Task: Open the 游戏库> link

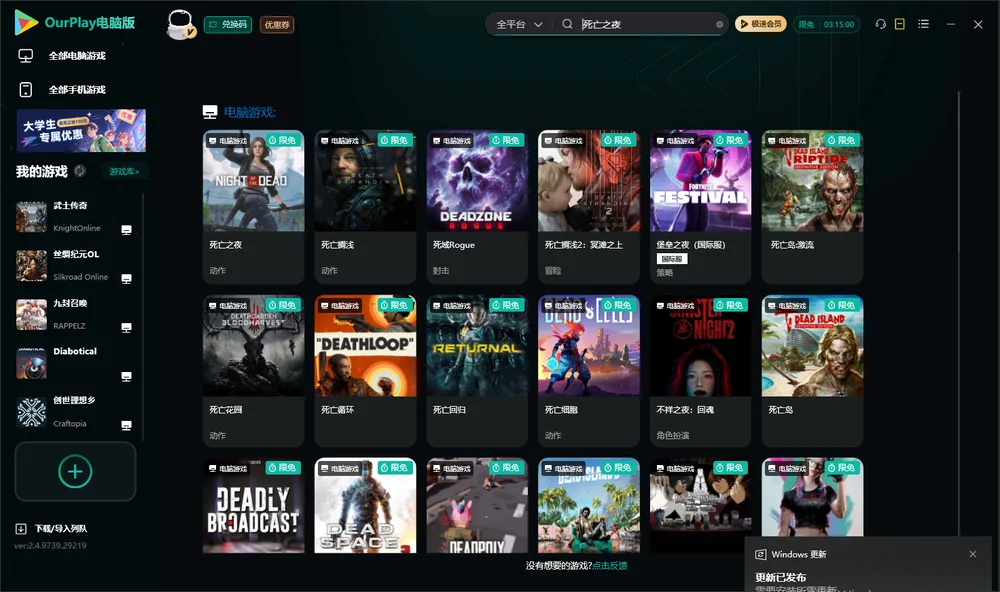Action: [x=124, y=171]
